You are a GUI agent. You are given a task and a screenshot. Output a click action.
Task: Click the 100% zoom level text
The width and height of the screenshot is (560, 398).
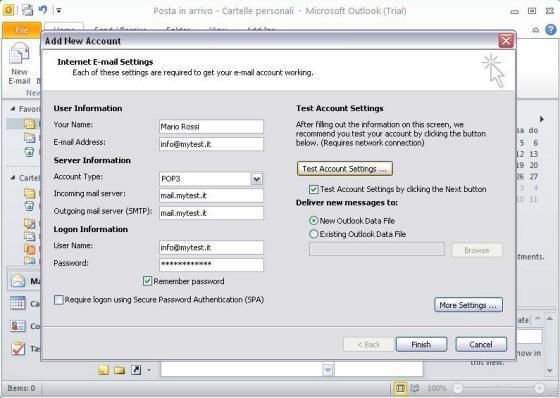coord(437,388)
